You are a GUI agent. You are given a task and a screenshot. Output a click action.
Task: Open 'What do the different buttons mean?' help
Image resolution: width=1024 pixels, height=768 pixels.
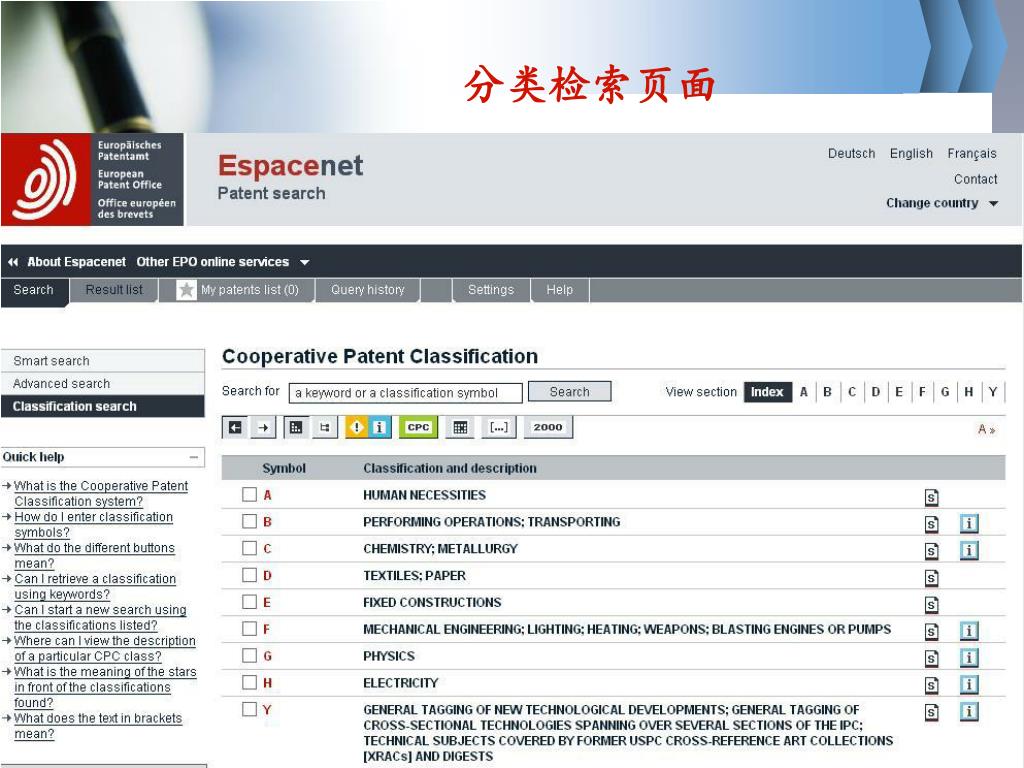click(x=94, y=556)
